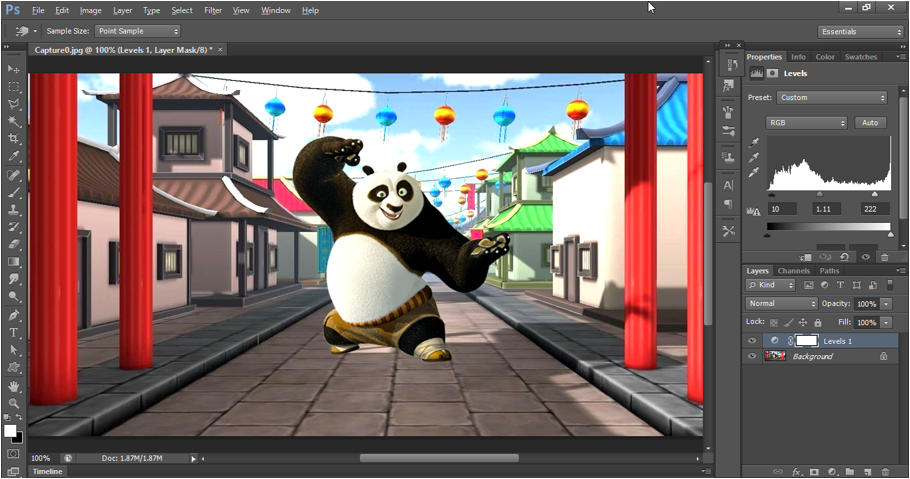Switch to the Channels tab
Screen dimensions: 910x479
coord(793,271)
